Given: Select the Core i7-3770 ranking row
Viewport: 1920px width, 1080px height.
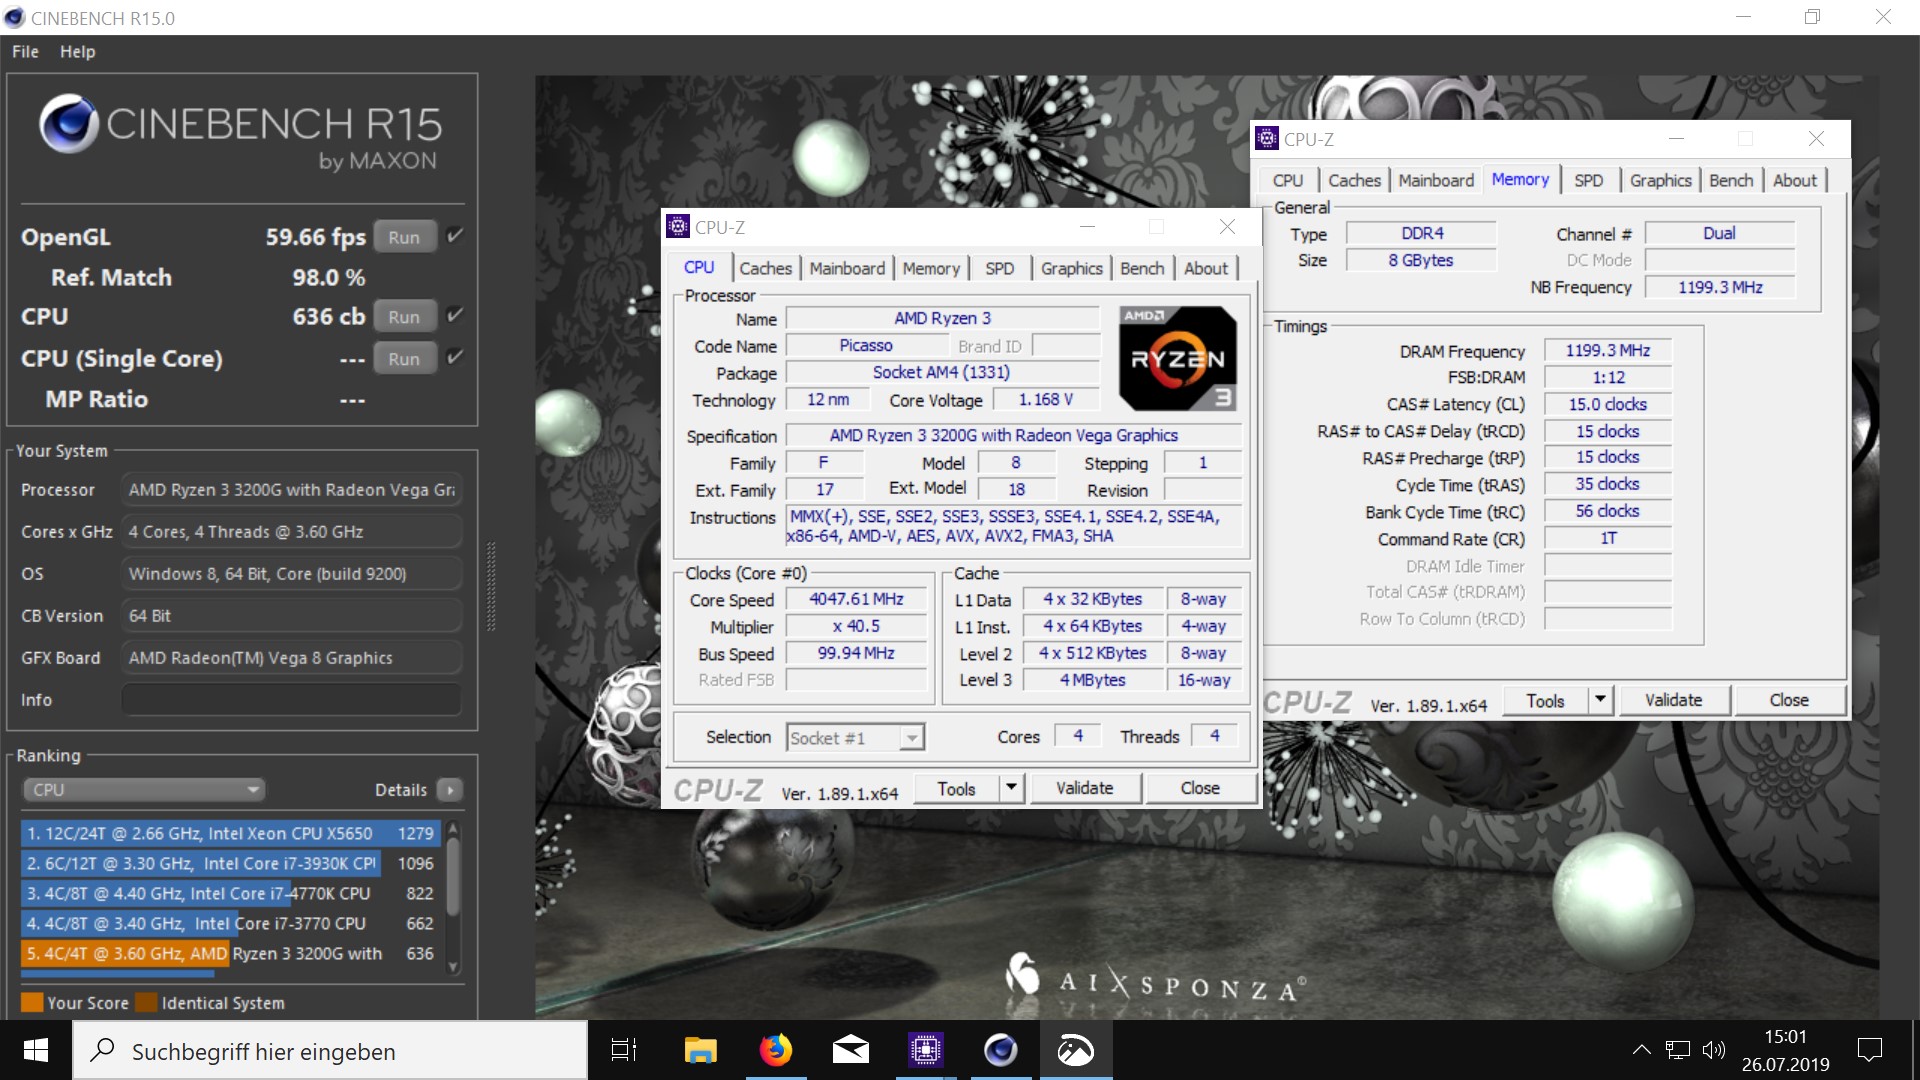Looking at the screenshot, I should 230,923.
